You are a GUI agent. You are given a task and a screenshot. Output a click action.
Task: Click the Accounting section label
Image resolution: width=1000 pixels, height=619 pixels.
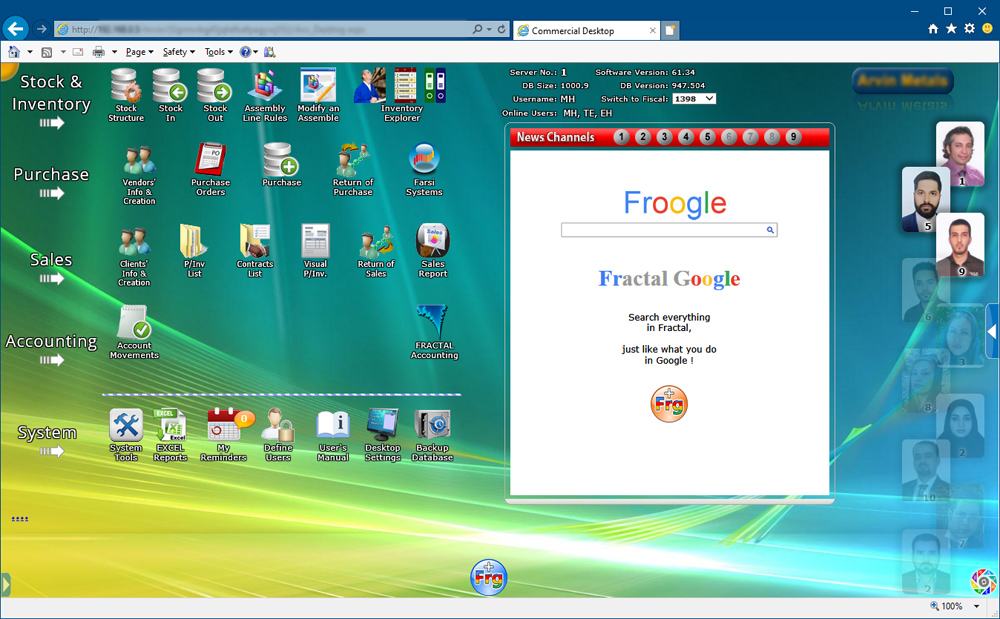[51, 341]
